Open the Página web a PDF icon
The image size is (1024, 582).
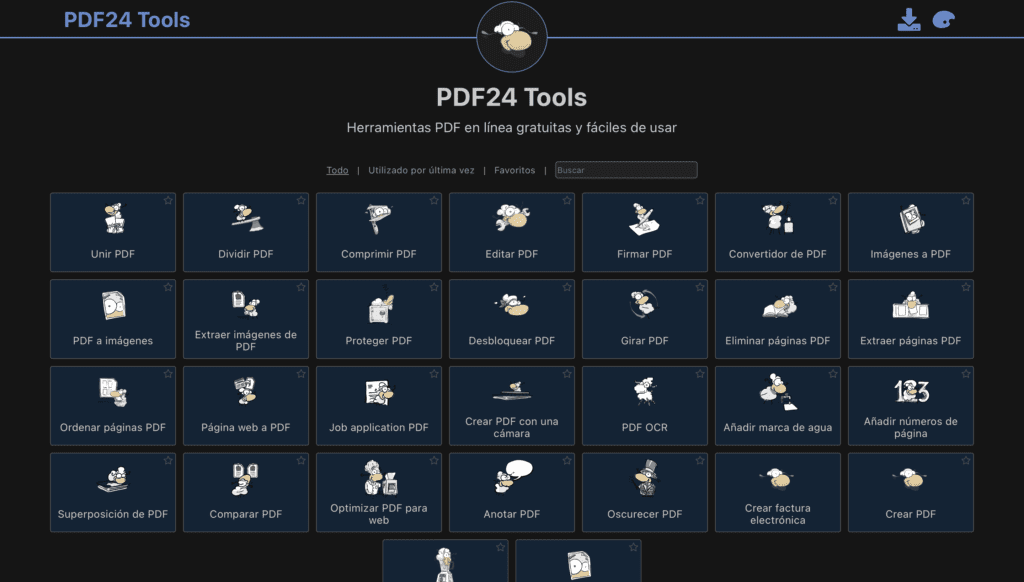pyautogui.click(x=246, y=391)
